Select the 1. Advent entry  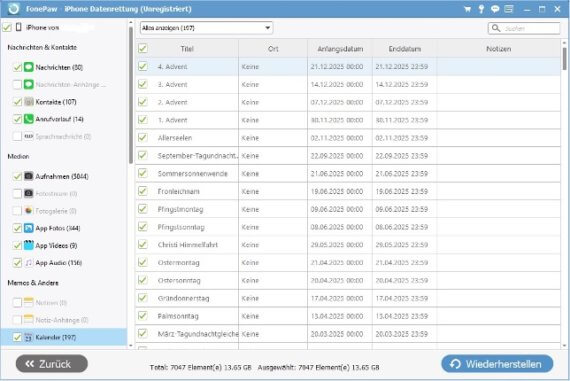click(x=172, y=120)
